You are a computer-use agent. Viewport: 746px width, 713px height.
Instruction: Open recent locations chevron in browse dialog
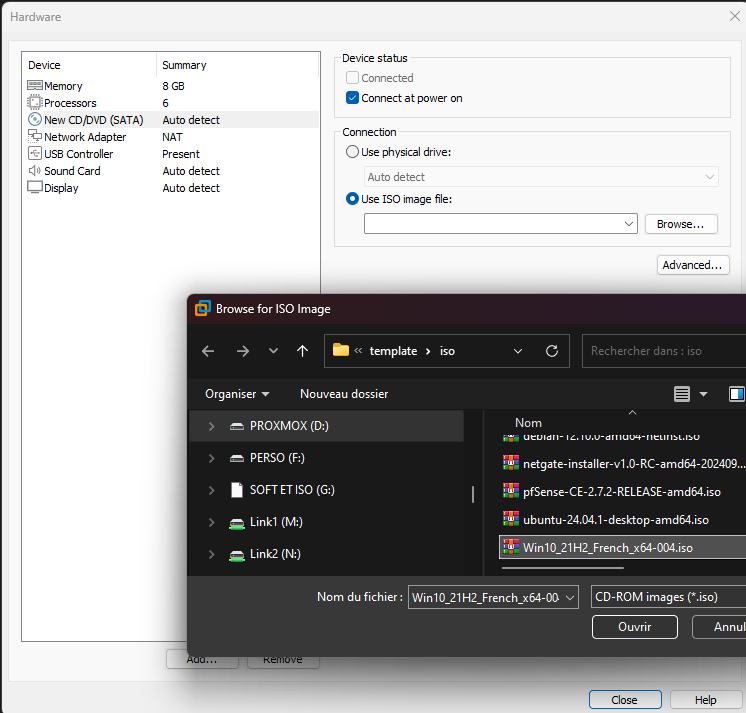273,351
